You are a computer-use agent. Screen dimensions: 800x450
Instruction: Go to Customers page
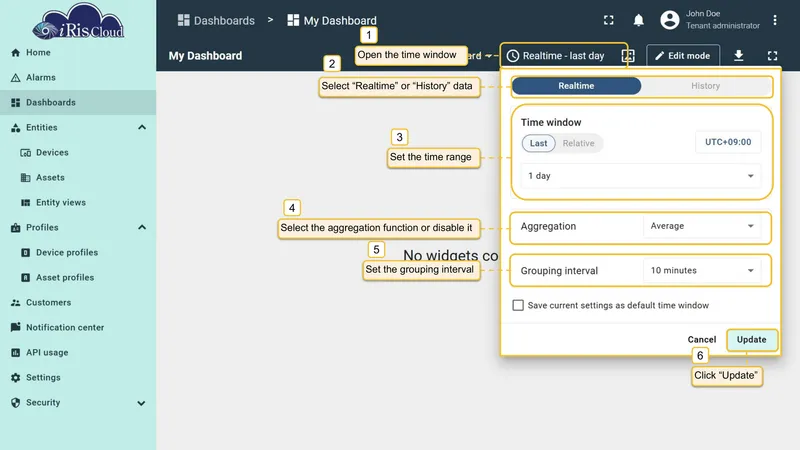[78, 303]
